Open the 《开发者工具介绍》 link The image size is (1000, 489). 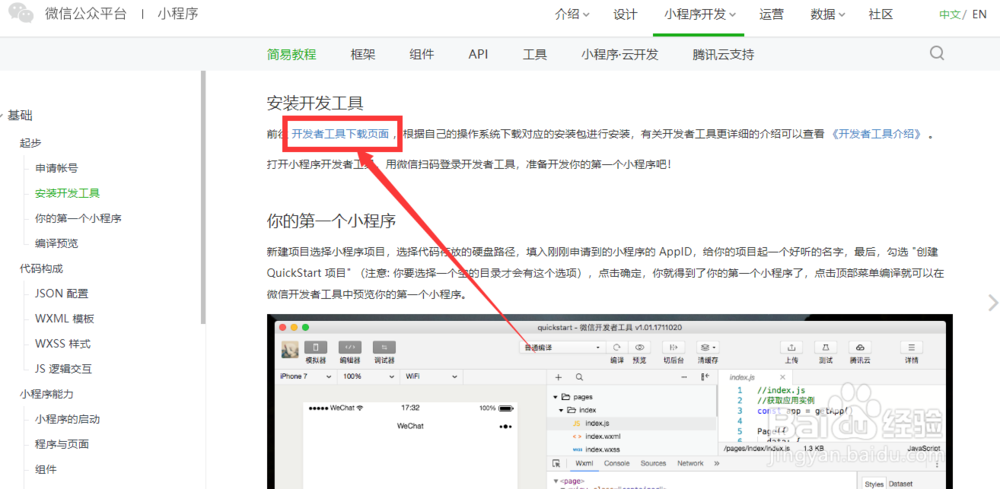point(877,134)
